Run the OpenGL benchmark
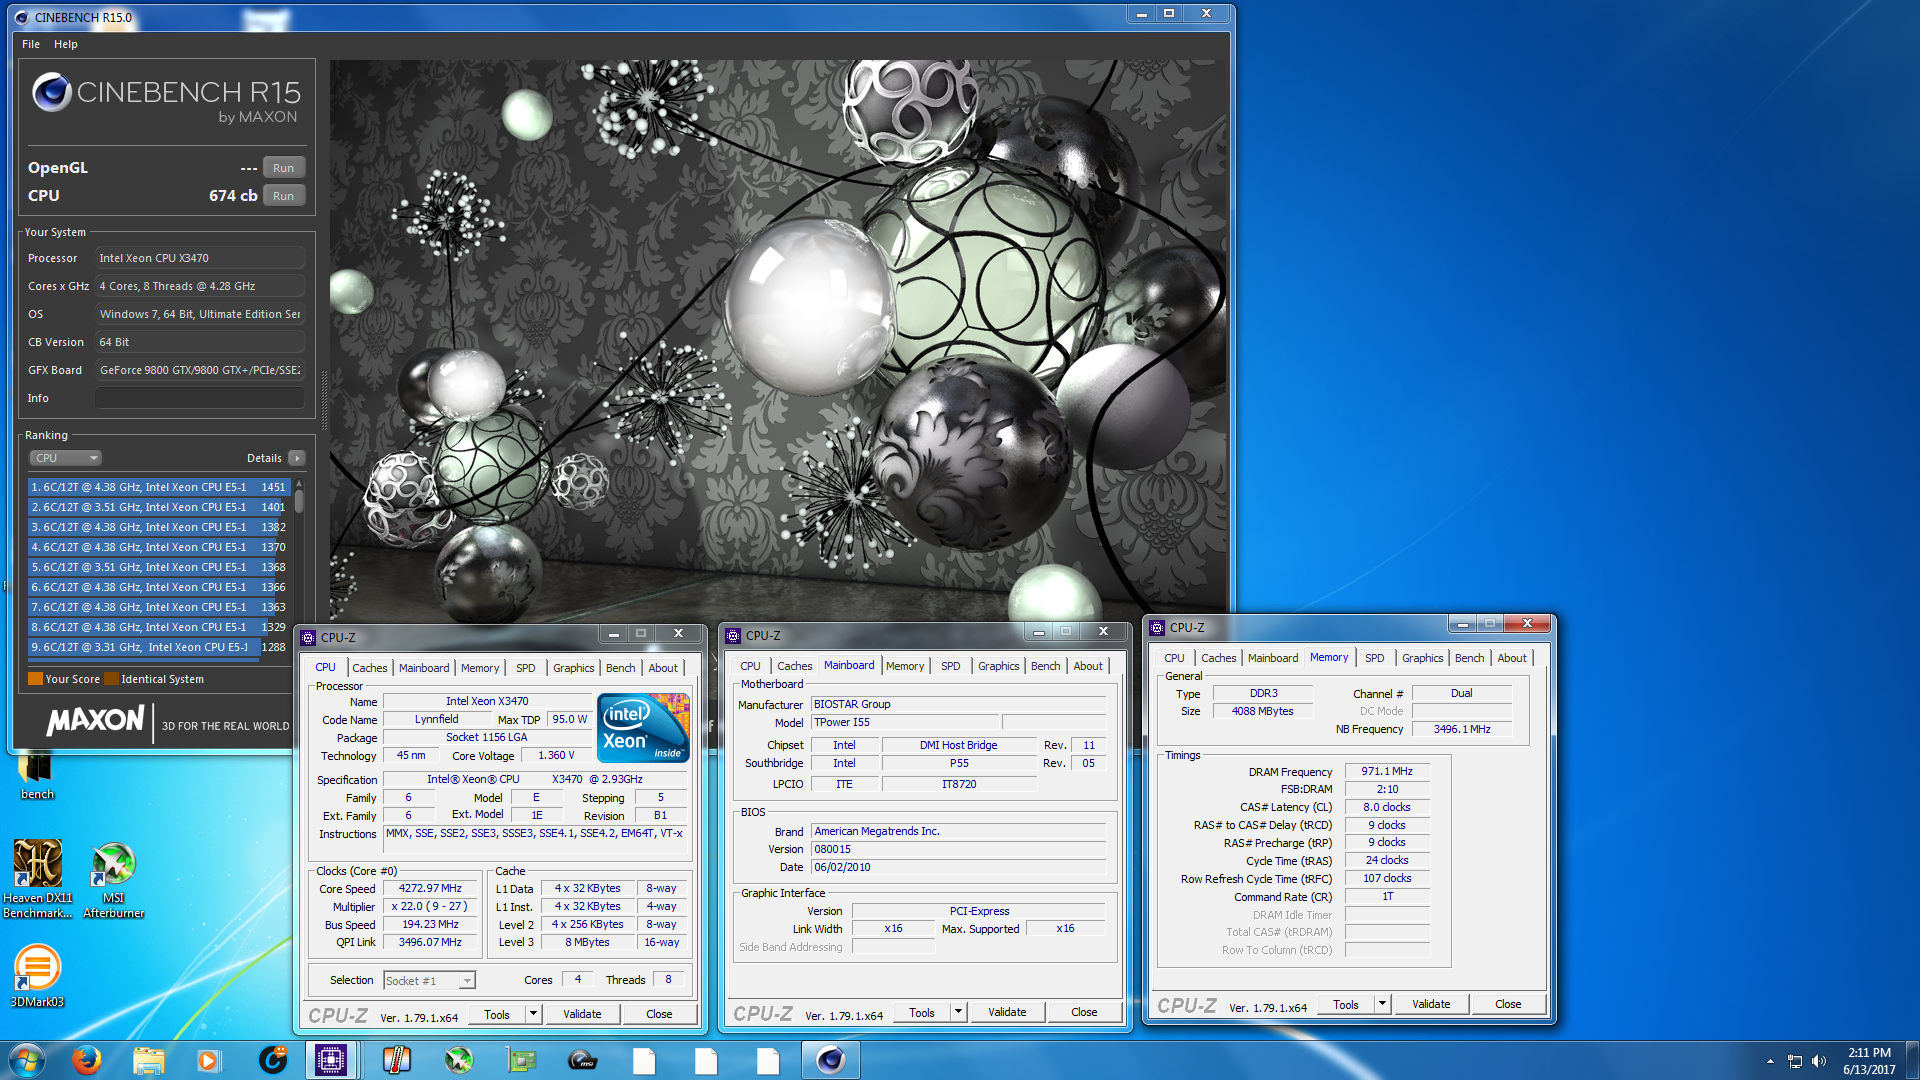This screenshot has height=1080, width=1920. pos(283,168)
